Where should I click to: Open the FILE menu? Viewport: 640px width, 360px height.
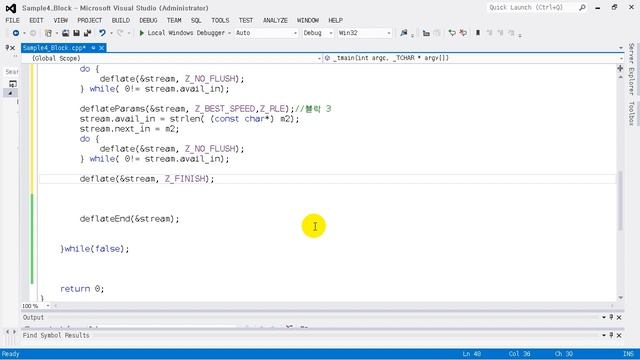(x=12, y=20)
